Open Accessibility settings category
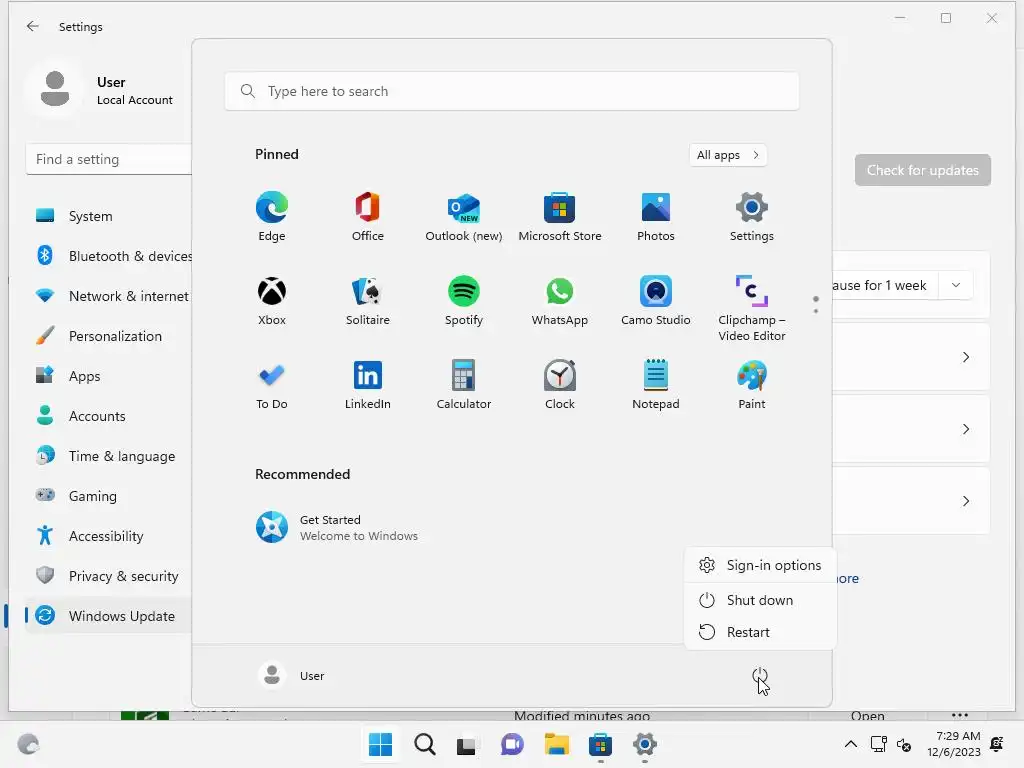This screenshot has width=1024, height=768. (108, 536)
